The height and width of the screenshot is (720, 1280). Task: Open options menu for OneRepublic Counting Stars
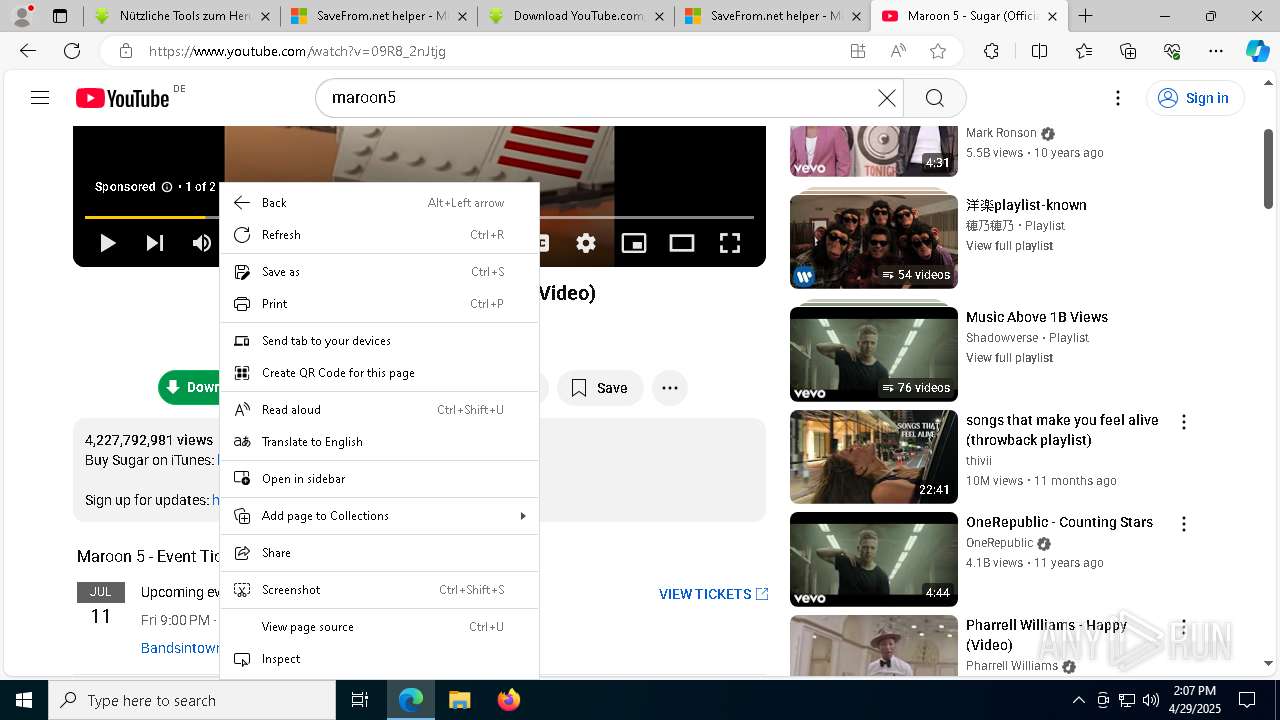[x=1184, y=524]
